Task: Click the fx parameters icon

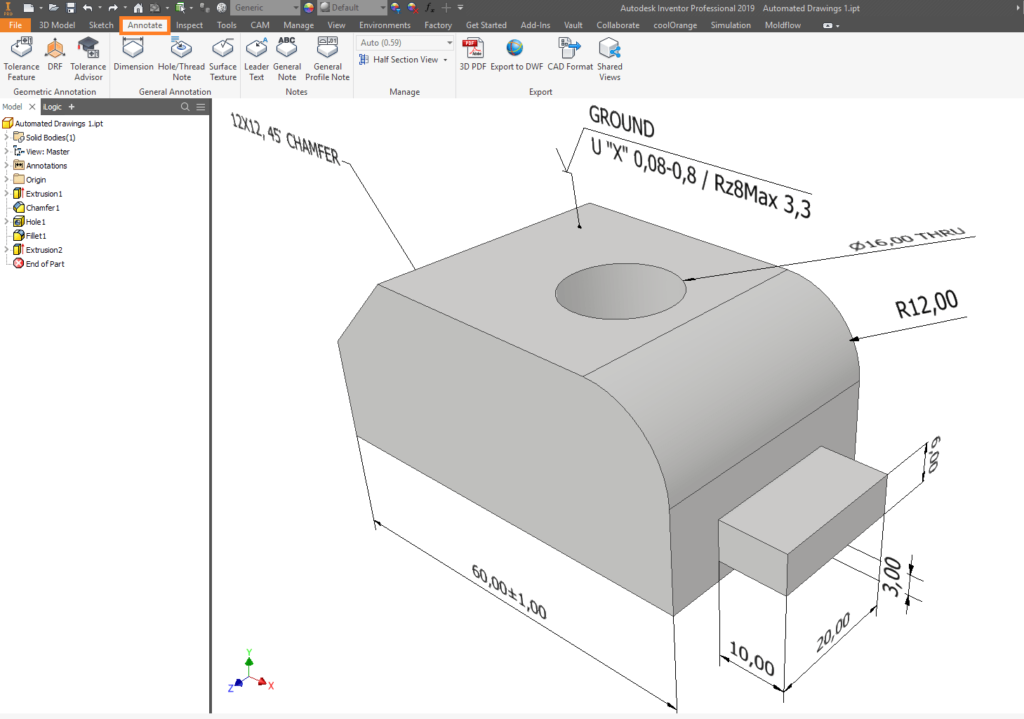Action: coord(429,8)
